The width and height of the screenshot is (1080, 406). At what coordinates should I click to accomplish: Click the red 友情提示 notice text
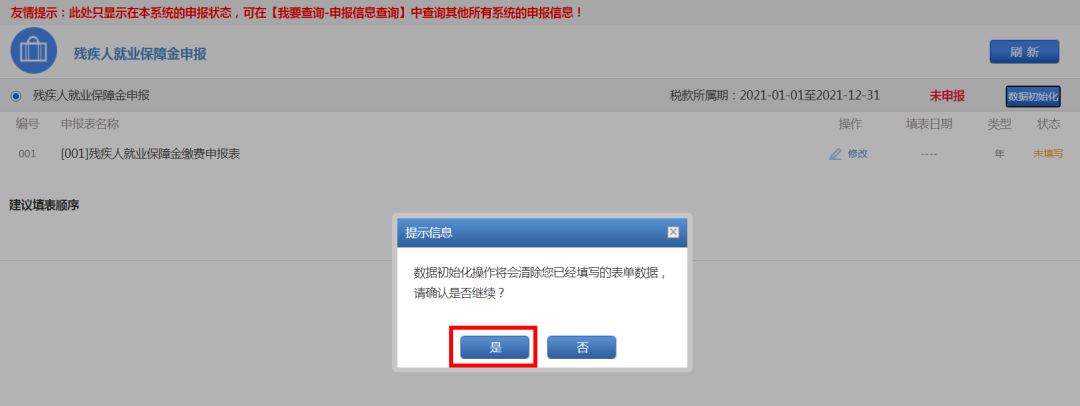pyautogui.click(x=297, y=12)
